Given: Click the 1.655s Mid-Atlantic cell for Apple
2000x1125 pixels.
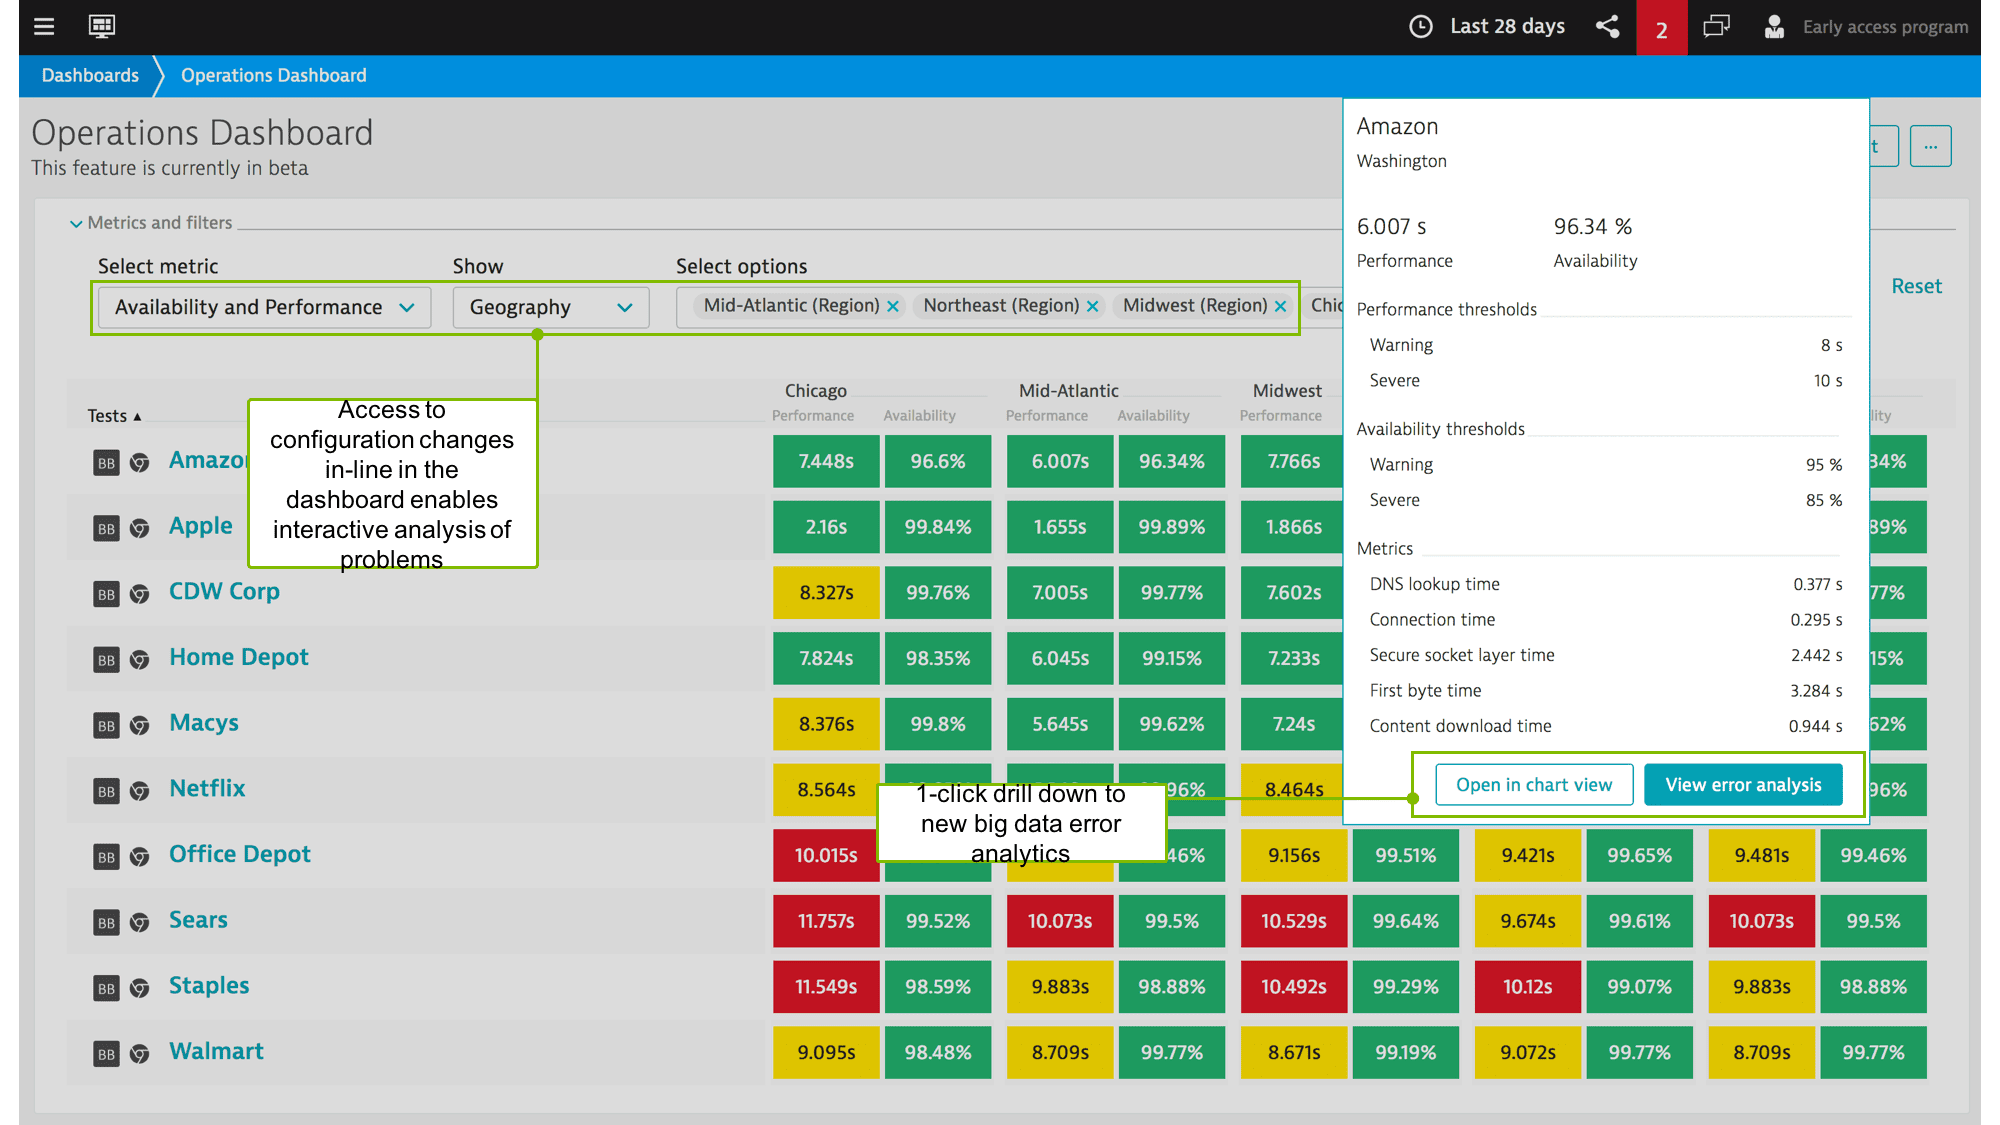Looking at the screenshot, I should point(1060,527).
